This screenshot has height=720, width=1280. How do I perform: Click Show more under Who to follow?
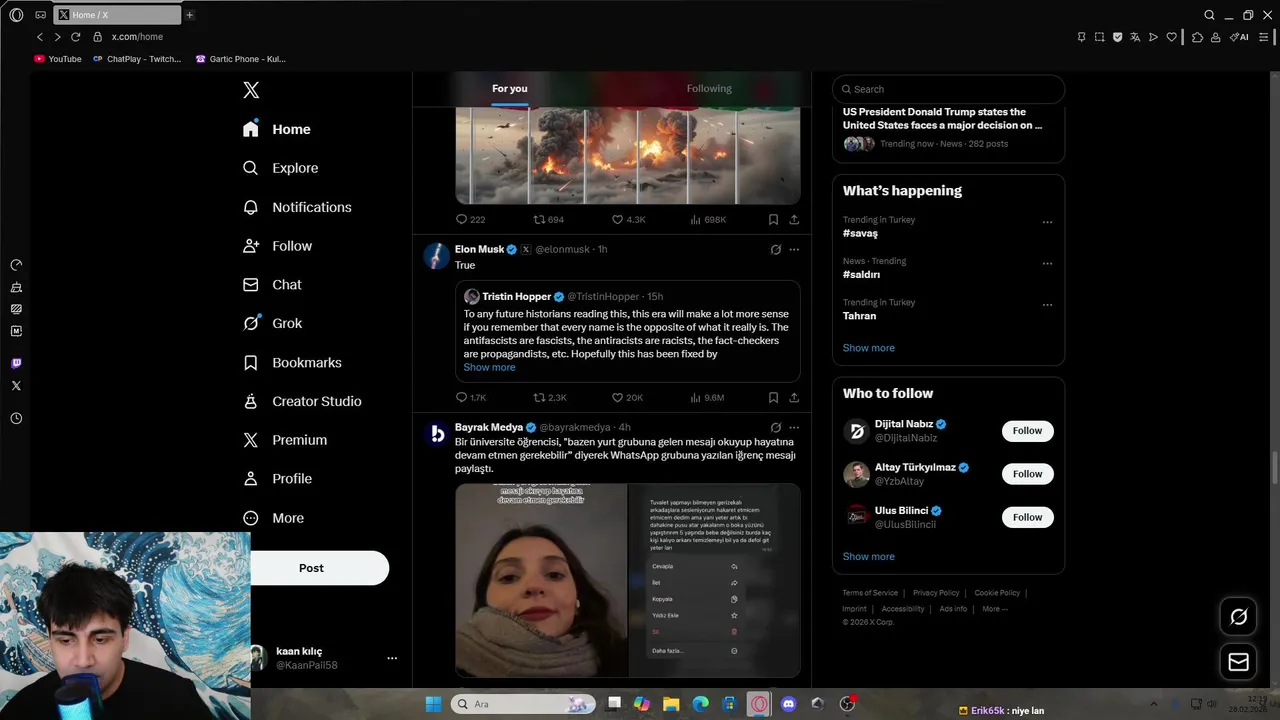click(868, 556)
